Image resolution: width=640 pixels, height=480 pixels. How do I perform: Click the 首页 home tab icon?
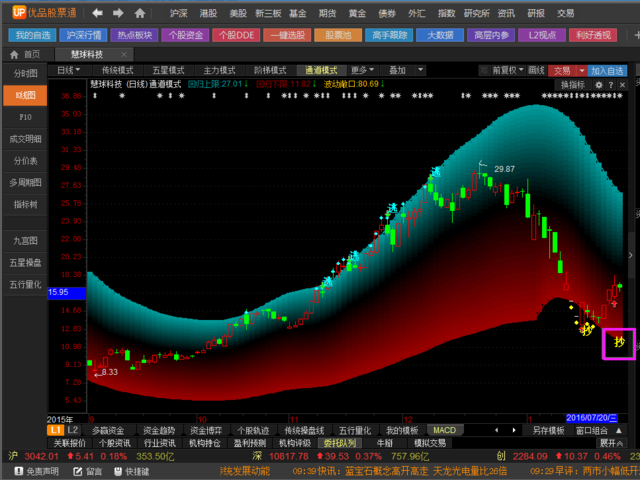point(27,54)
